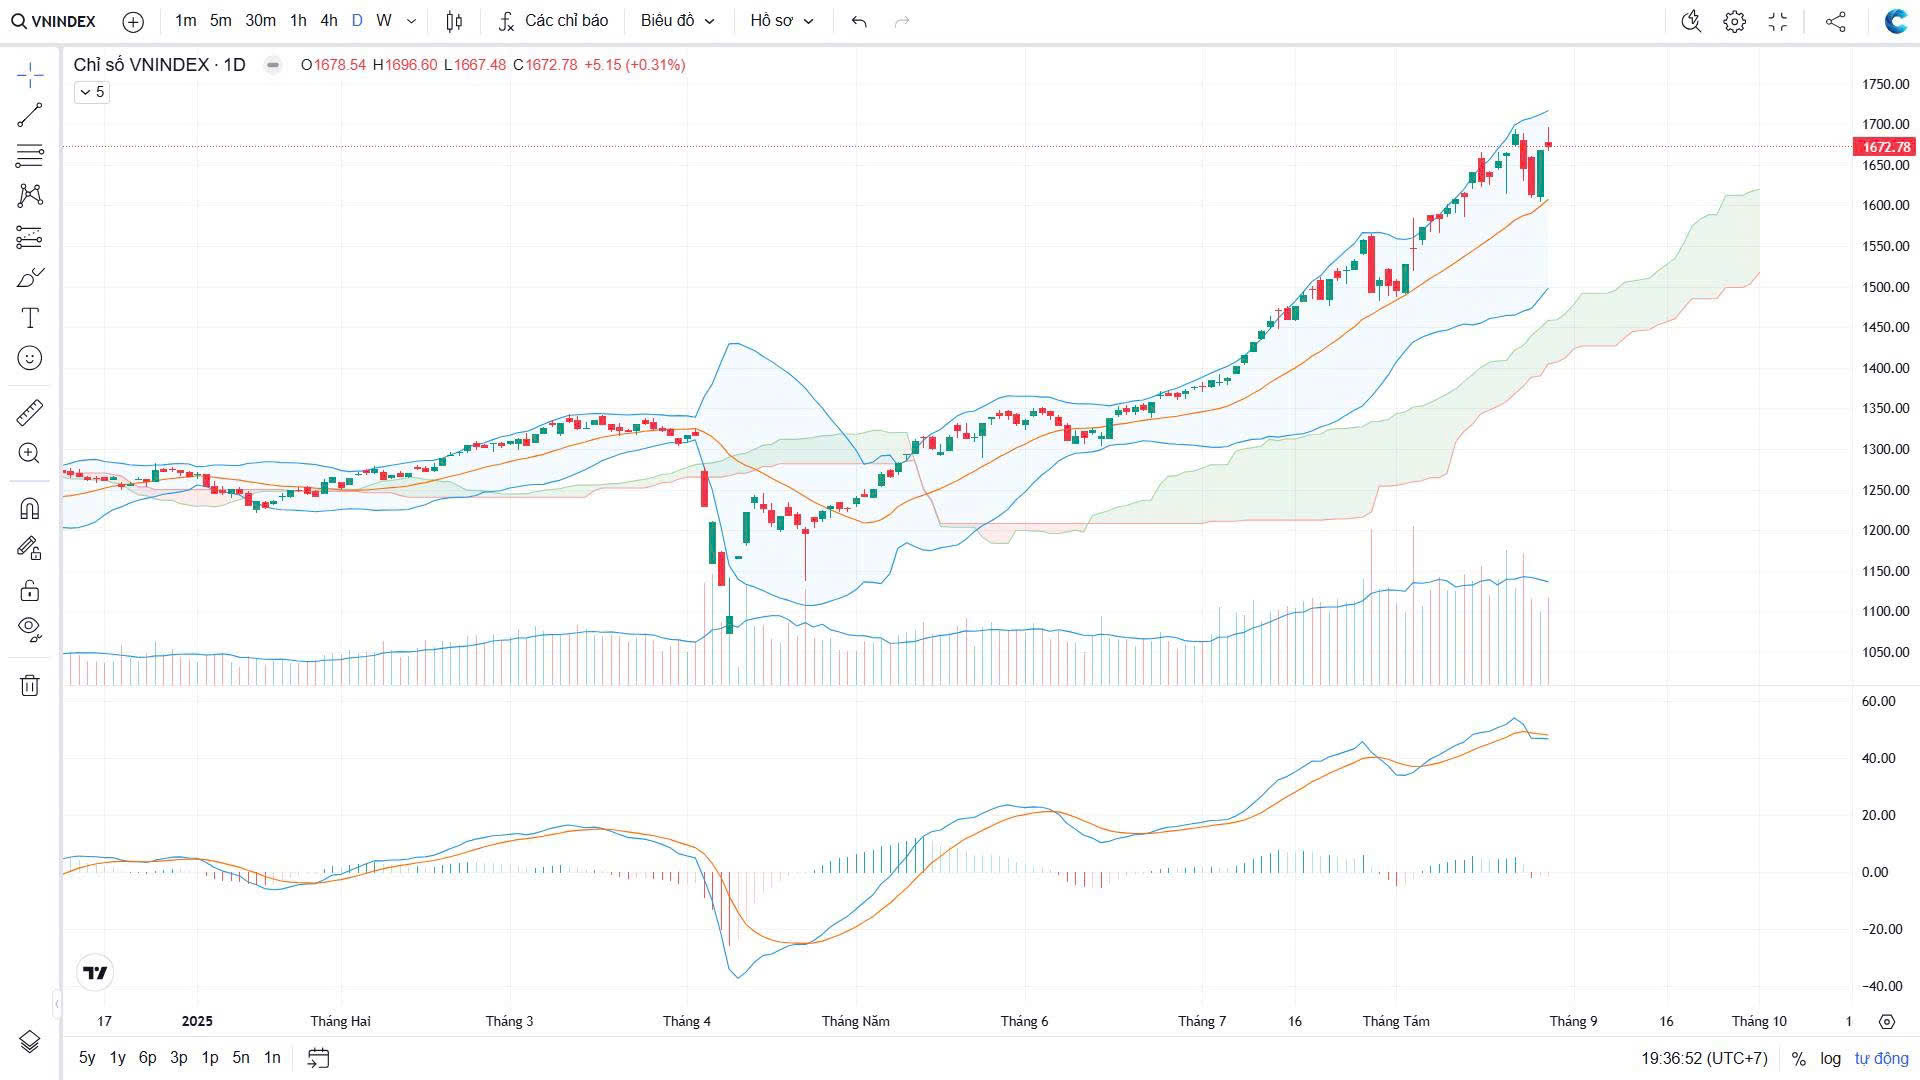Viewport: 1920px width, 1080px height.
Task: Toggle hide all drawings eye icon
Action: point(30,628)
